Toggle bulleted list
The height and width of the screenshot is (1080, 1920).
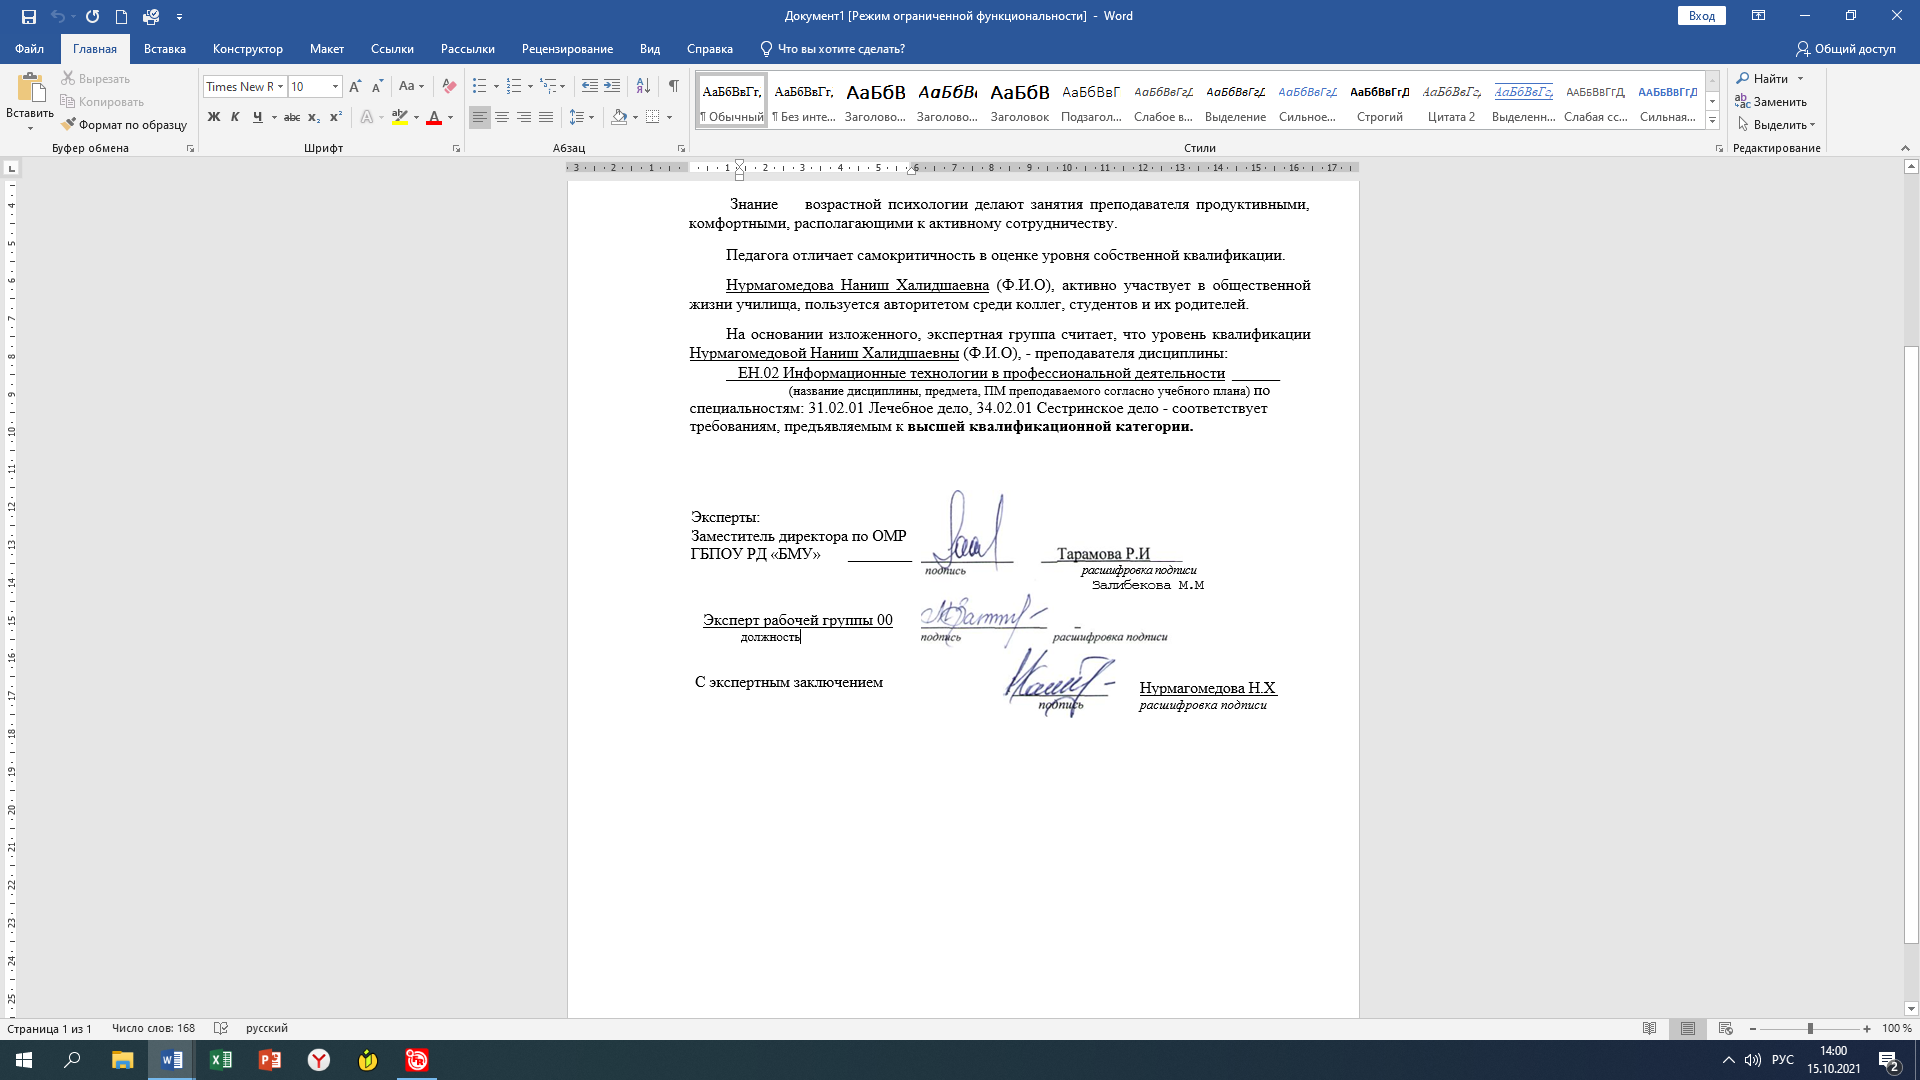(x=480, y=86)
